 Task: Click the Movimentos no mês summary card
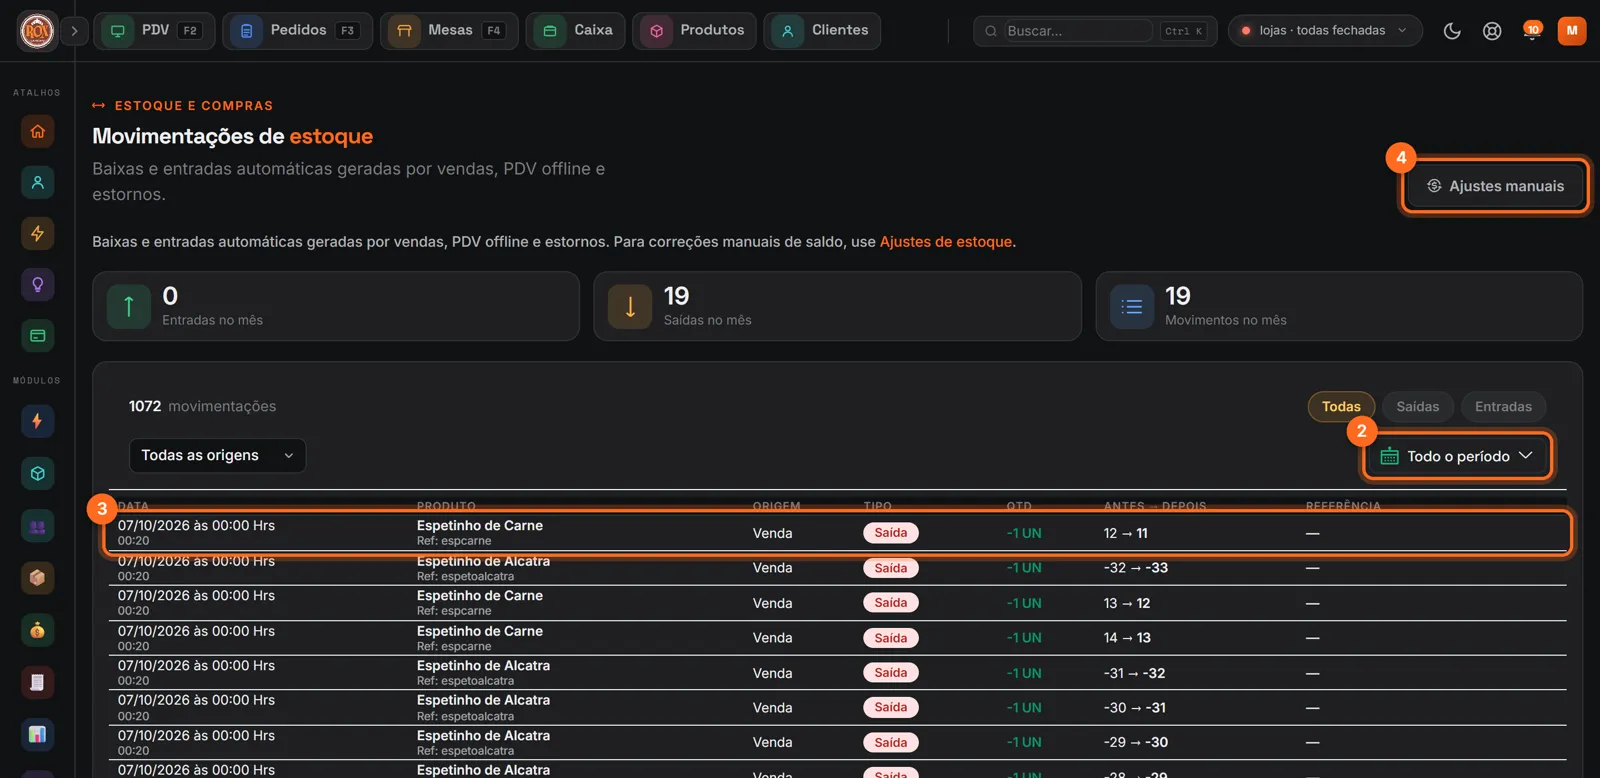[1339, 306]
